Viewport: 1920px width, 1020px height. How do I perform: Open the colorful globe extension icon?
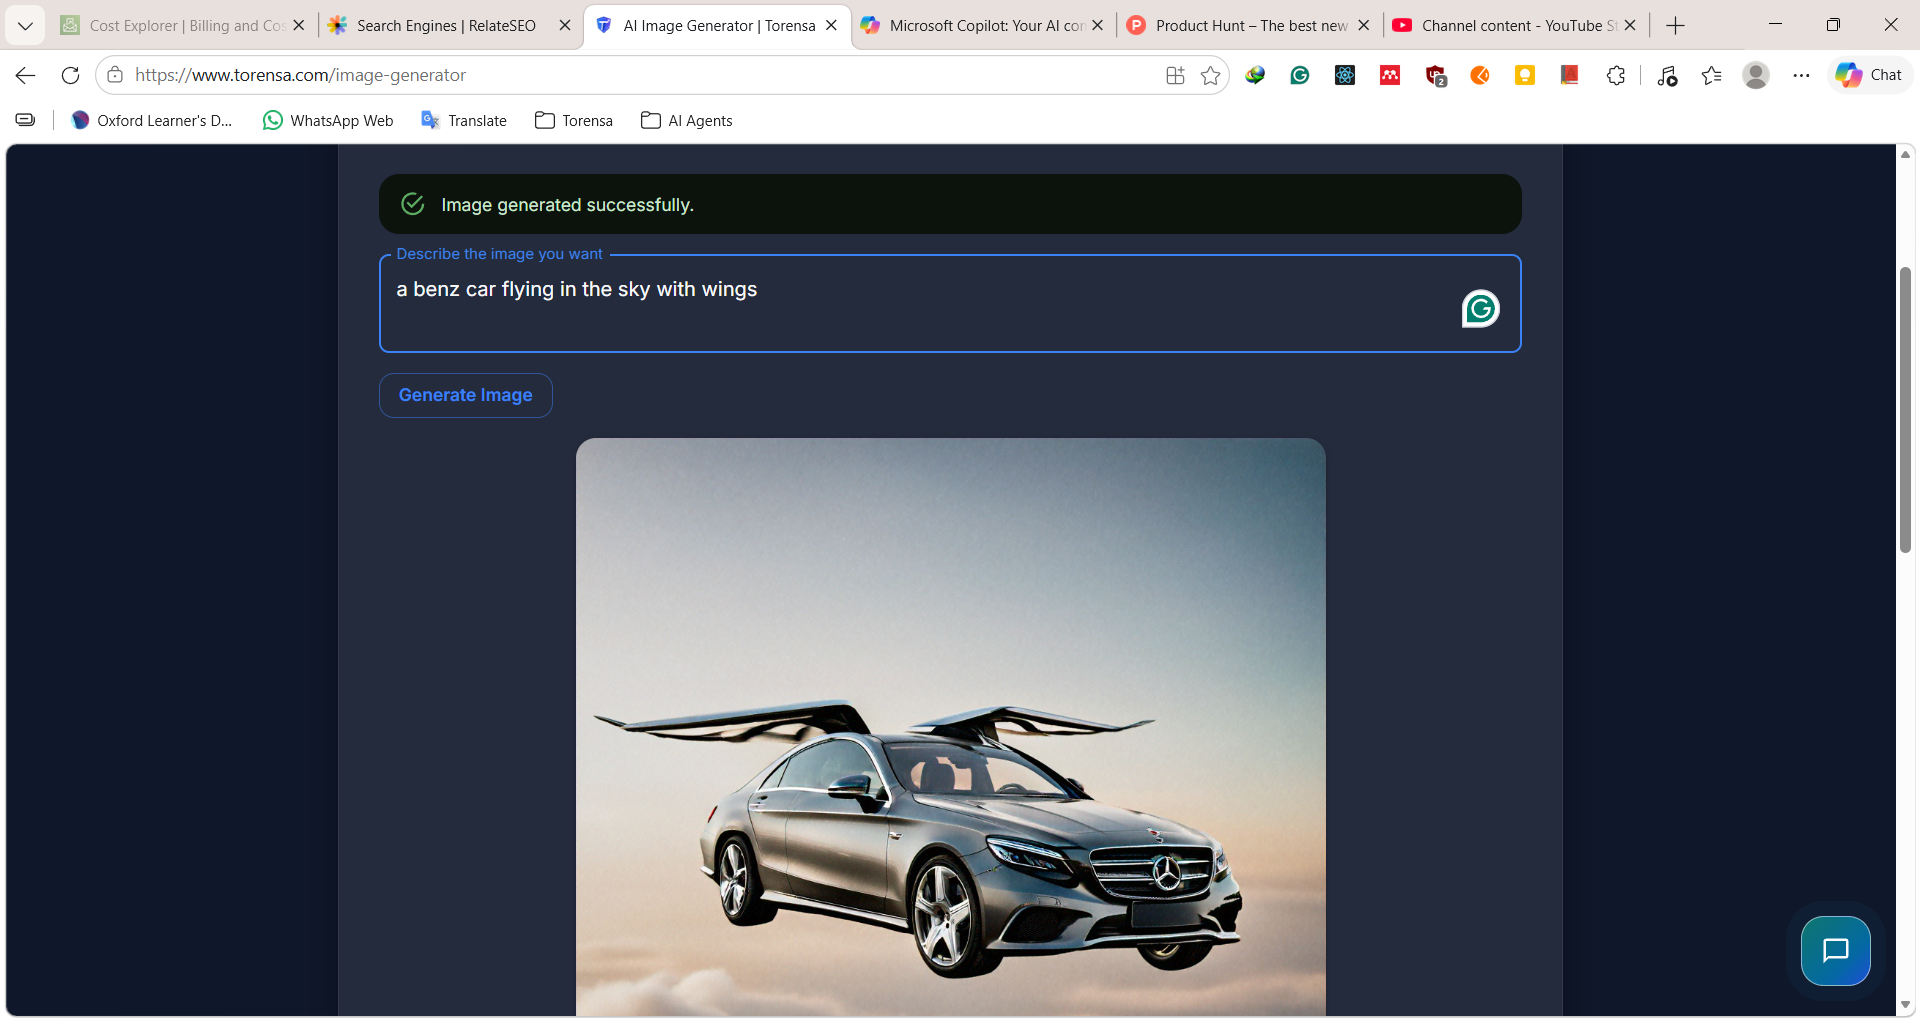pos(1255,75)
